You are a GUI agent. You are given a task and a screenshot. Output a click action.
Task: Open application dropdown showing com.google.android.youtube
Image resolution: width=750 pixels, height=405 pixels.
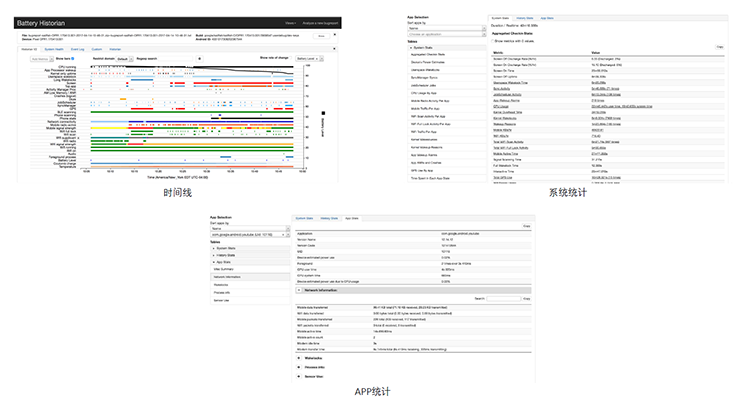tap(250, 235)
